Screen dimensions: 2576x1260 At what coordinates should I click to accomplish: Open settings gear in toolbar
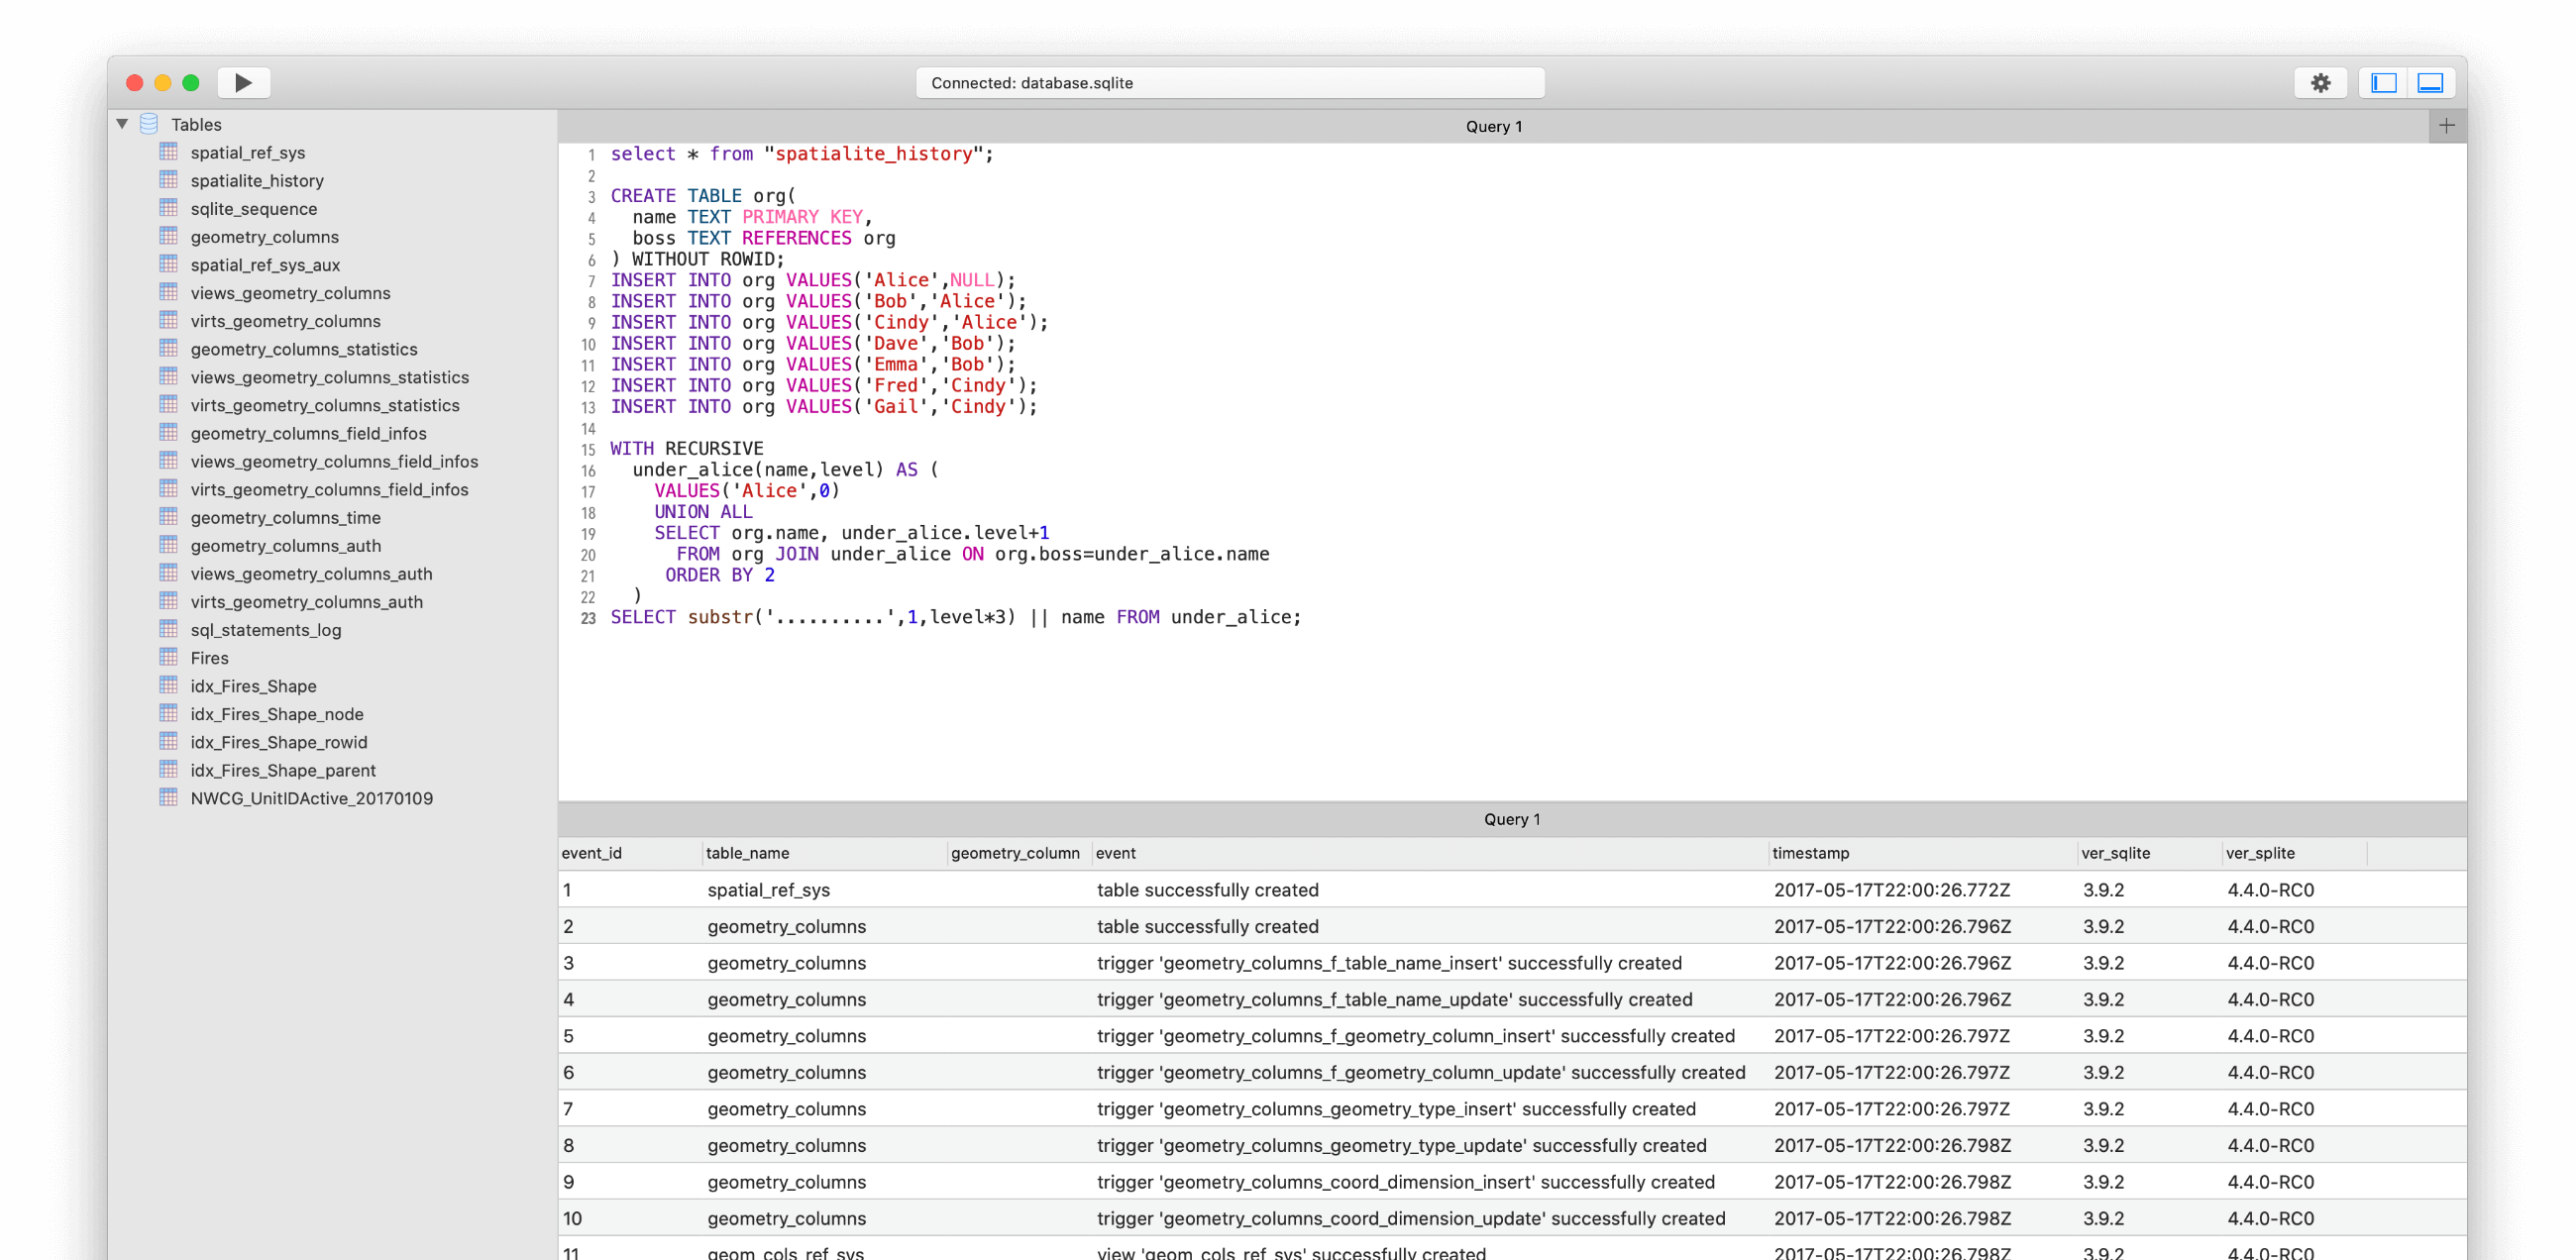pyautogui.click(x=2321, y=83)
